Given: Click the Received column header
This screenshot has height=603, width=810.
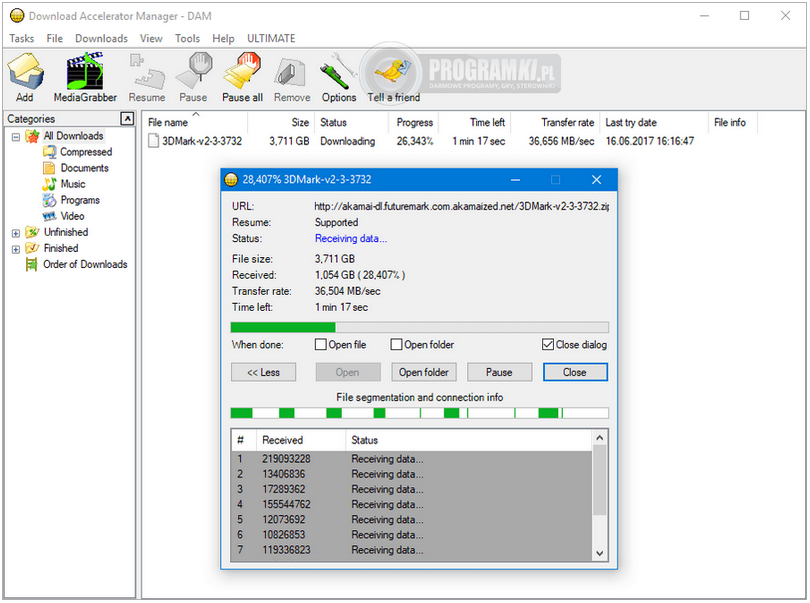Looking at the screenshot, I should tap(301, 440).
